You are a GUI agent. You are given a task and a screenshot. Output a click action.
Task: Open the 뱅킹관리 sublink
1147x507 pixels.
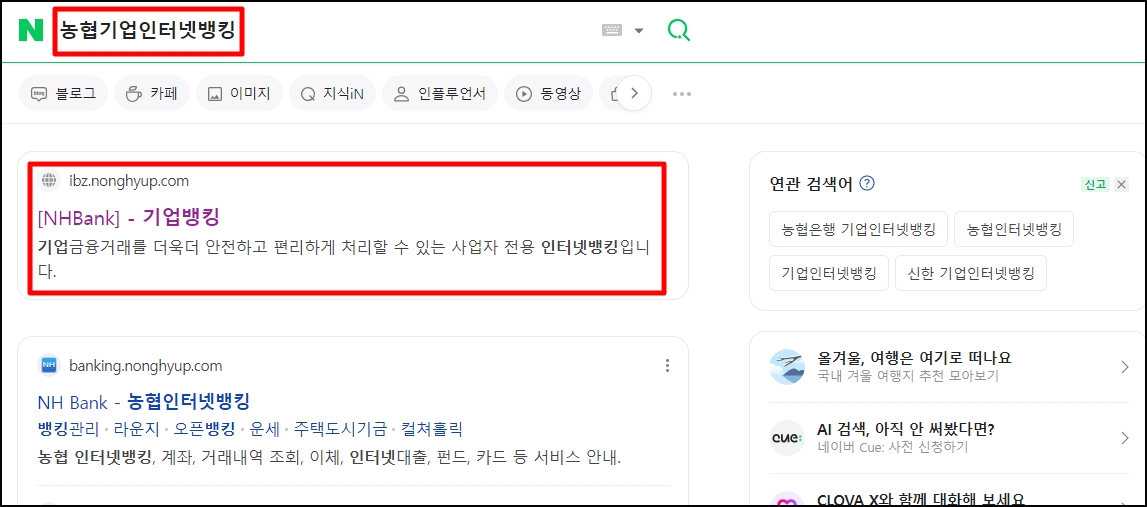[x=68, y=429]
